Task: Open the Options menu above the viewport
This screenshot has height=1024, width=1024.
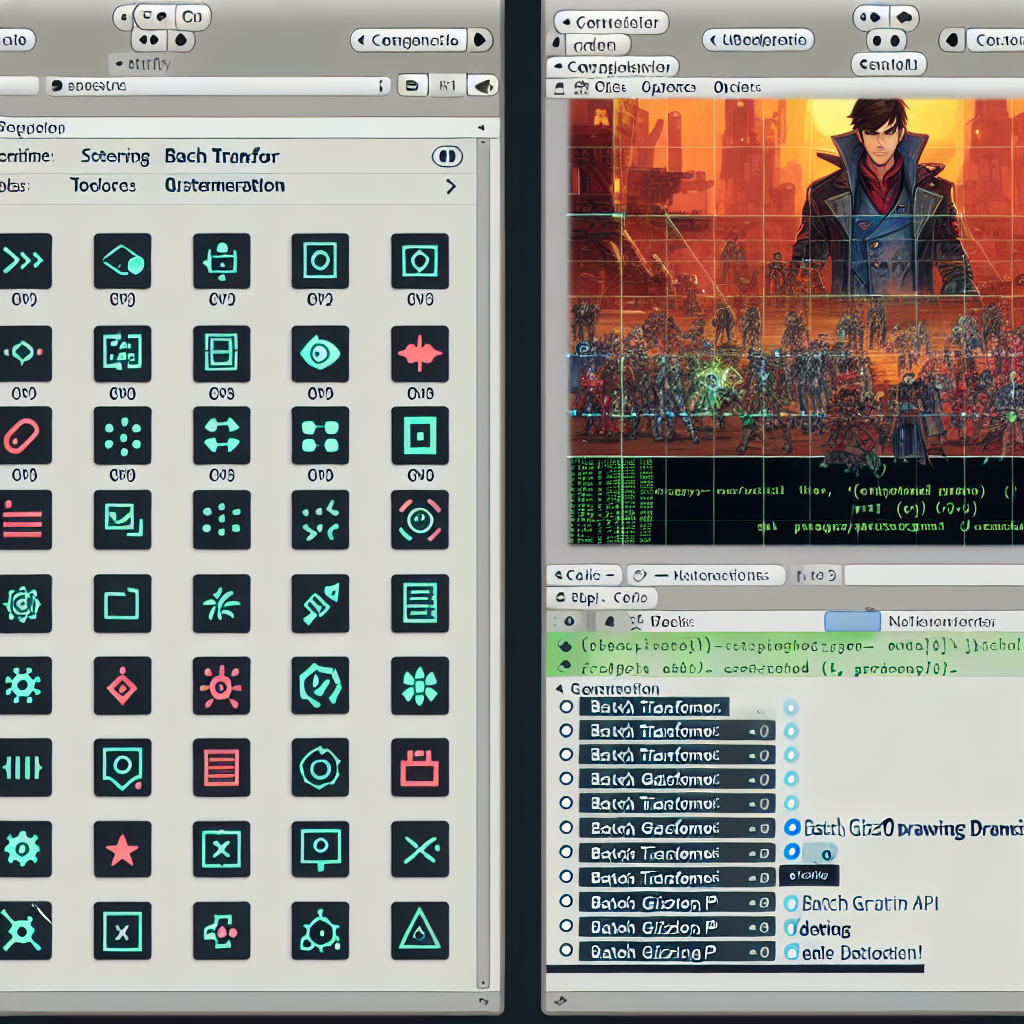Action: (x=668, y=87)
